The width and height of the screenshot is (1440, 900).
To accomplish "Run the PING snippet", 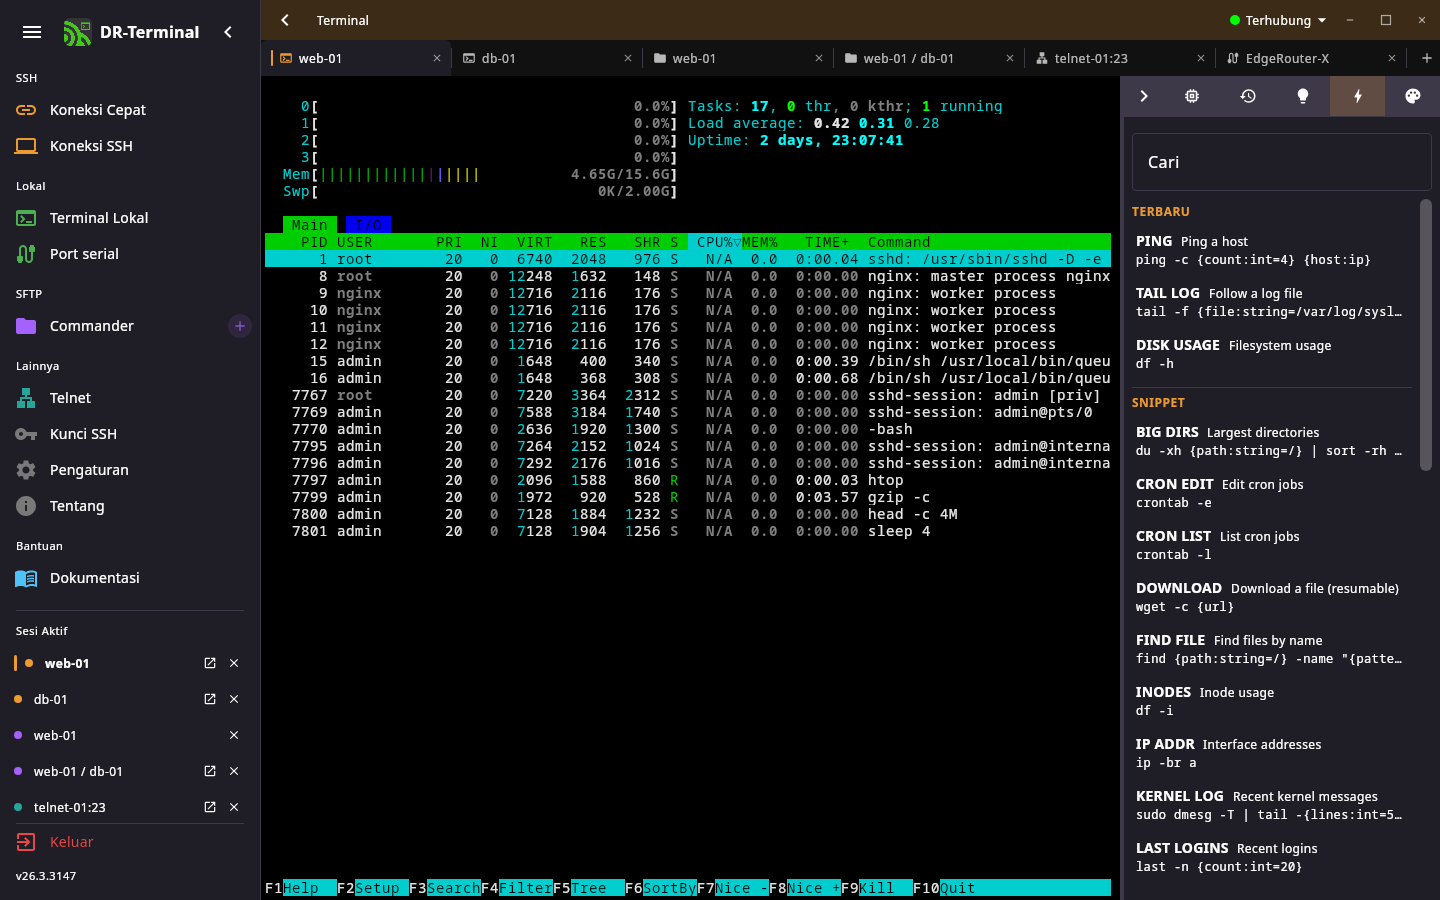I will pyautogui.click(x=1272, y=250).
